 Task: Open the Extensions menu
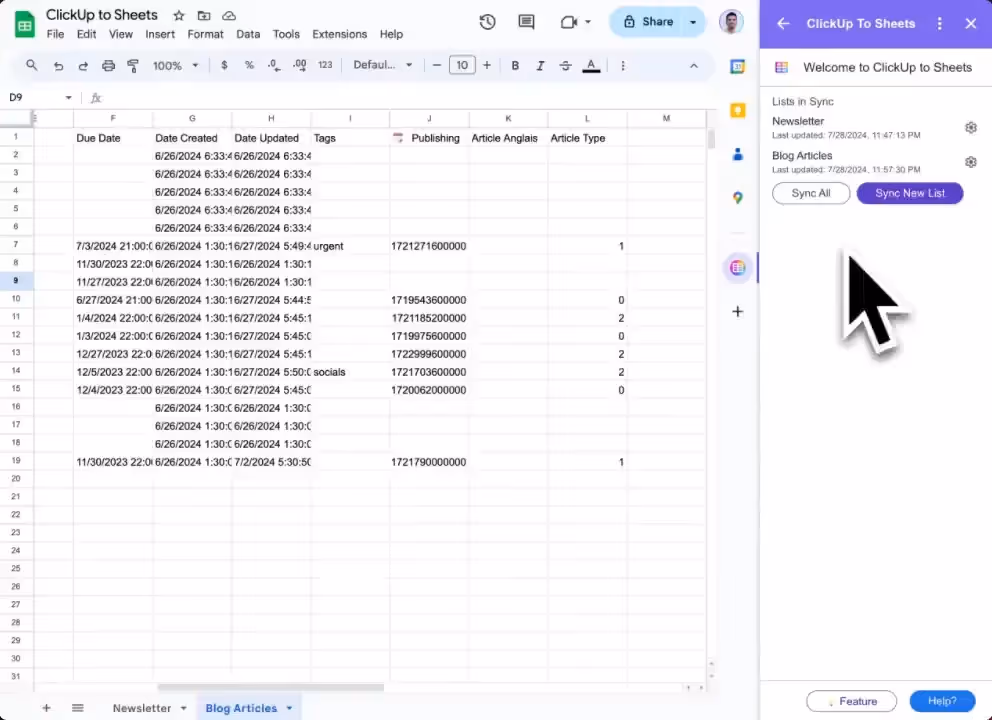coord(339,34)
